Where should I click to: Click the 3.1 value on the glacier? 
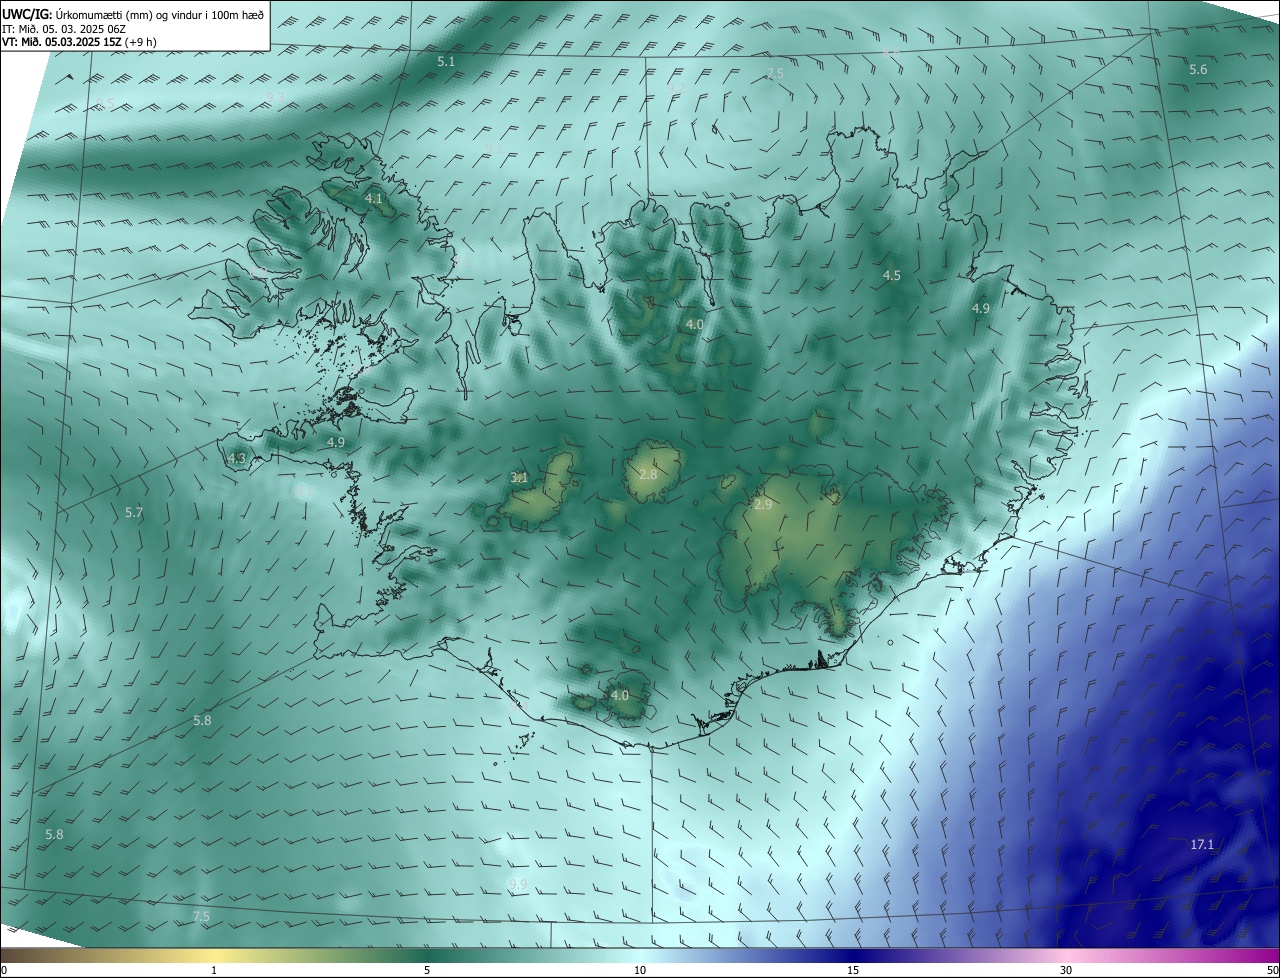[x=519, y=478]
